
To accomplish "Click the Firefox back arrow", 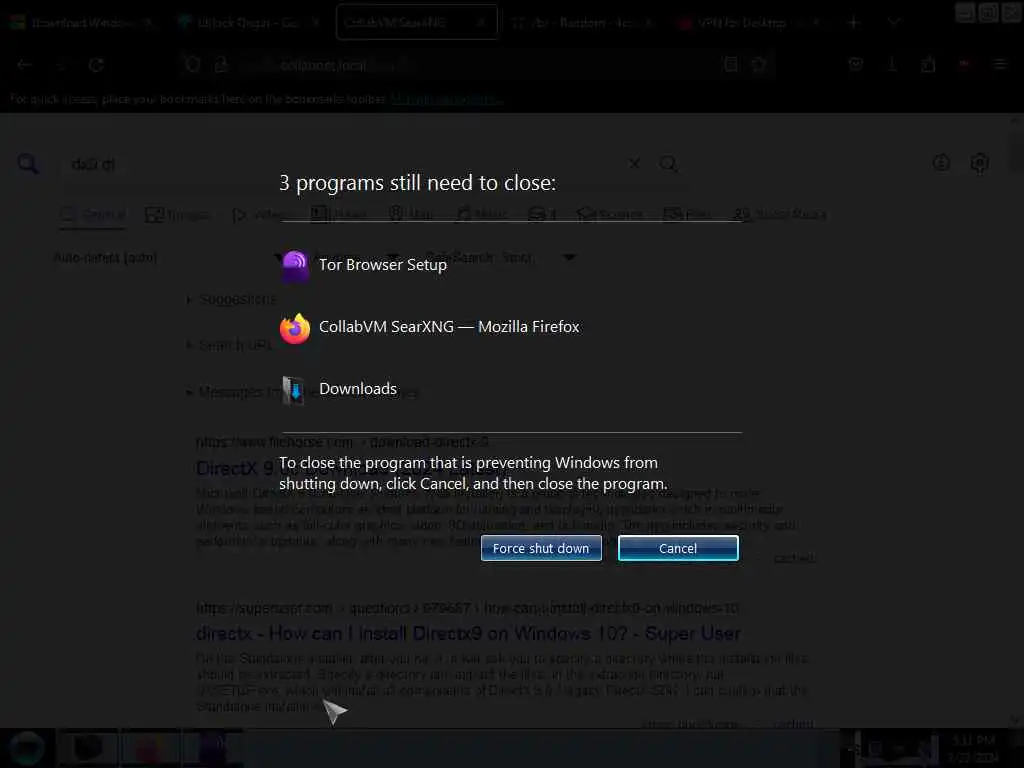I will tap(24, 65).
